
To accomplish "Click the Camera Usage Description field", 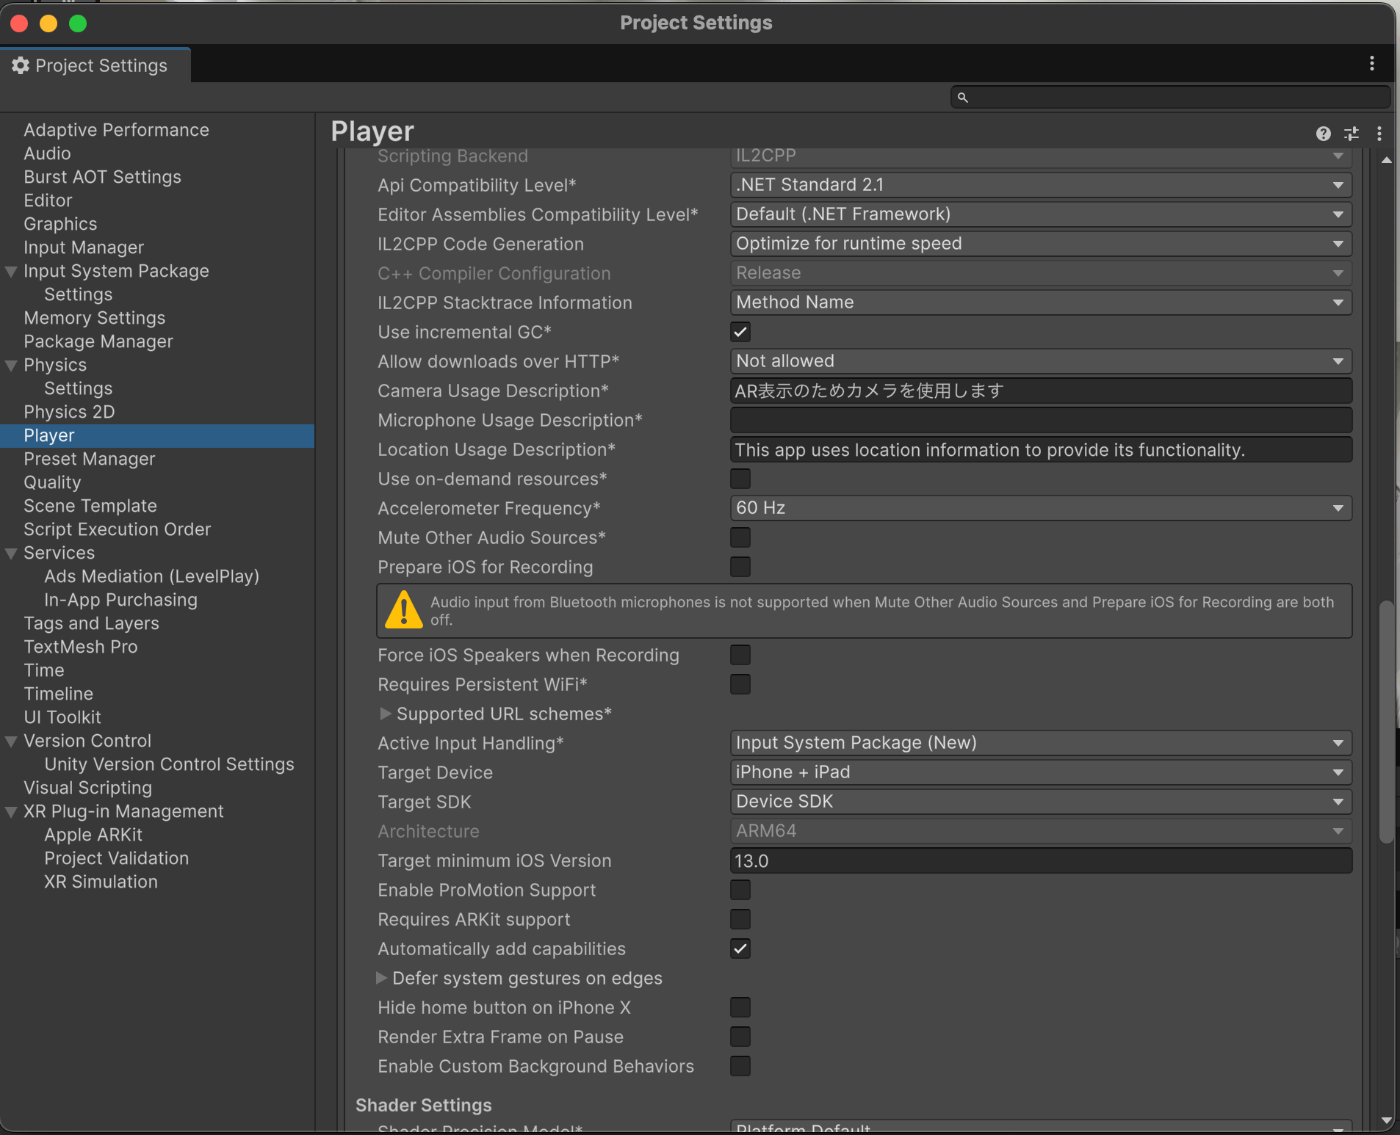I will 1041,391.
